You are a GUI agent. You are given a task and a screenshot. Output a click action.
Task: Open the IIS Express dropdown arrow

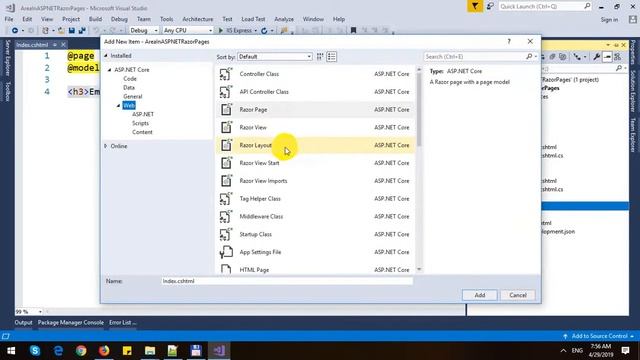[x=256, y=31]
